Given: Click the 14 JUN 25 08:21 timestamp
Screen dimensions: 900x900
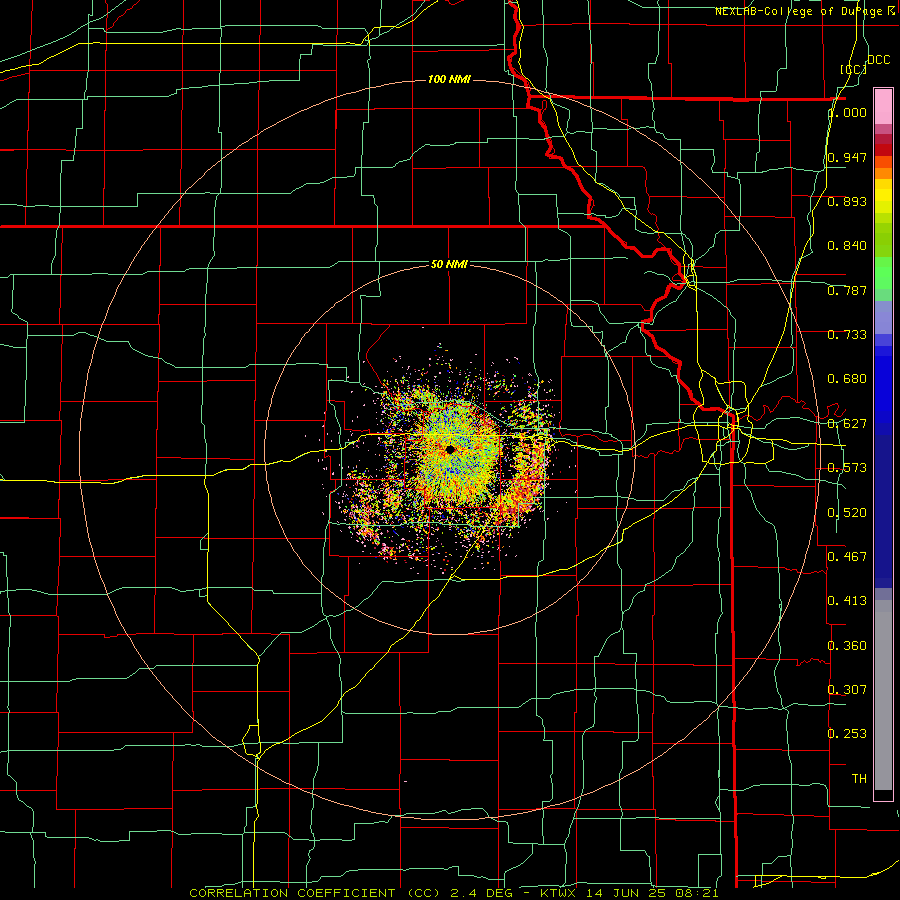Looking at the screenshot, I should [652, 893].
